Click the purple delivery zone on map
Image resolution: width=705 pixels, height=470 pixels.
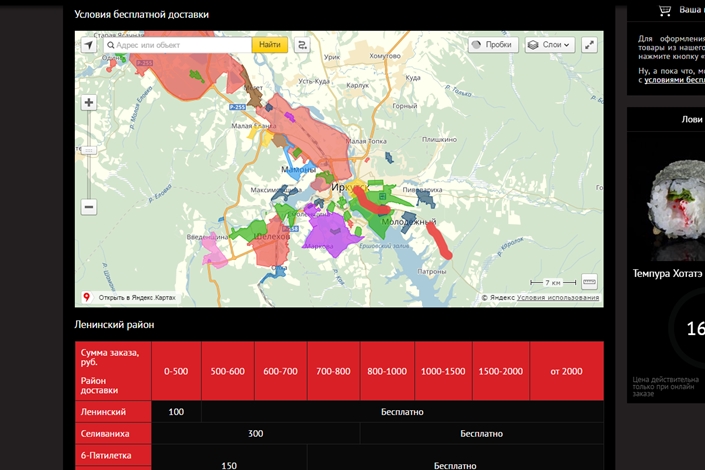coord(328,237)
